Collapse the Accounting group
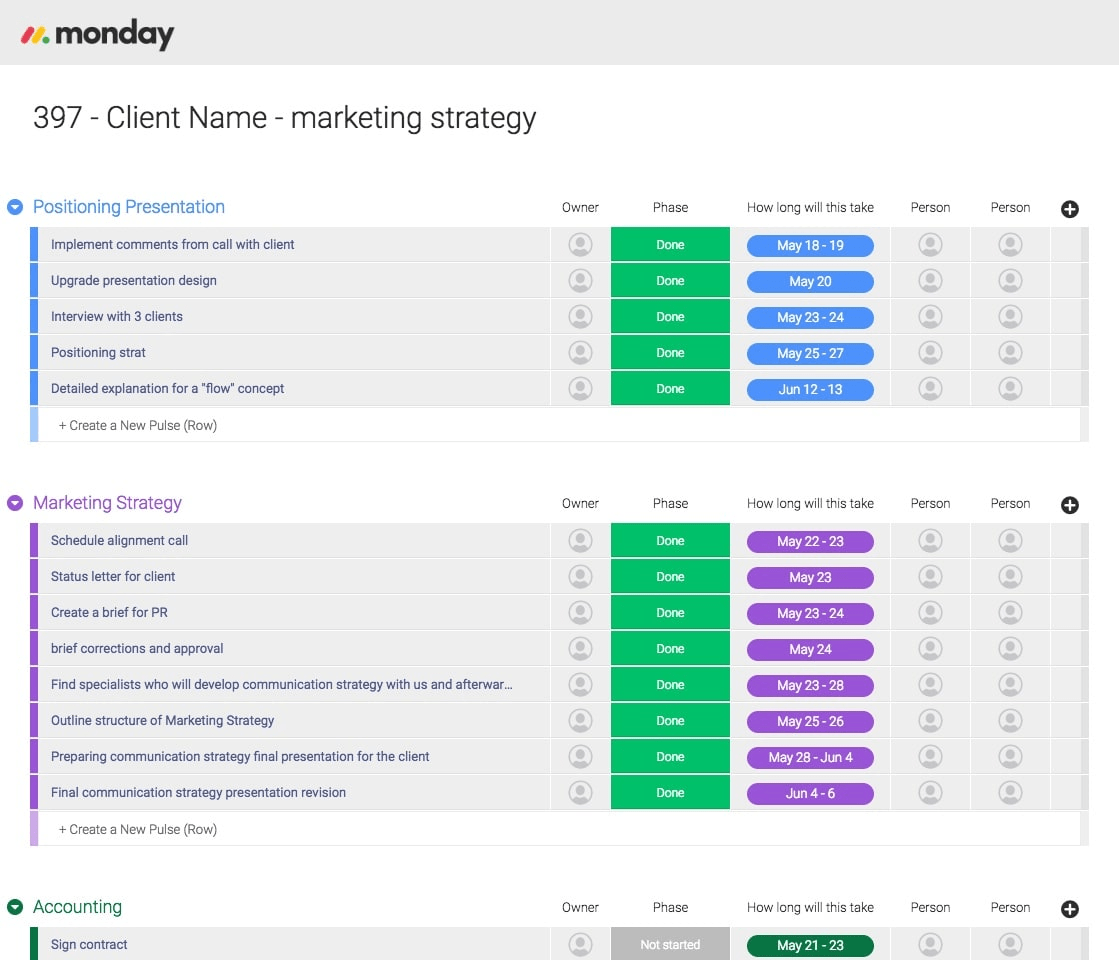The height and width of the screenshot is (960, 1119). pos(15,907)
